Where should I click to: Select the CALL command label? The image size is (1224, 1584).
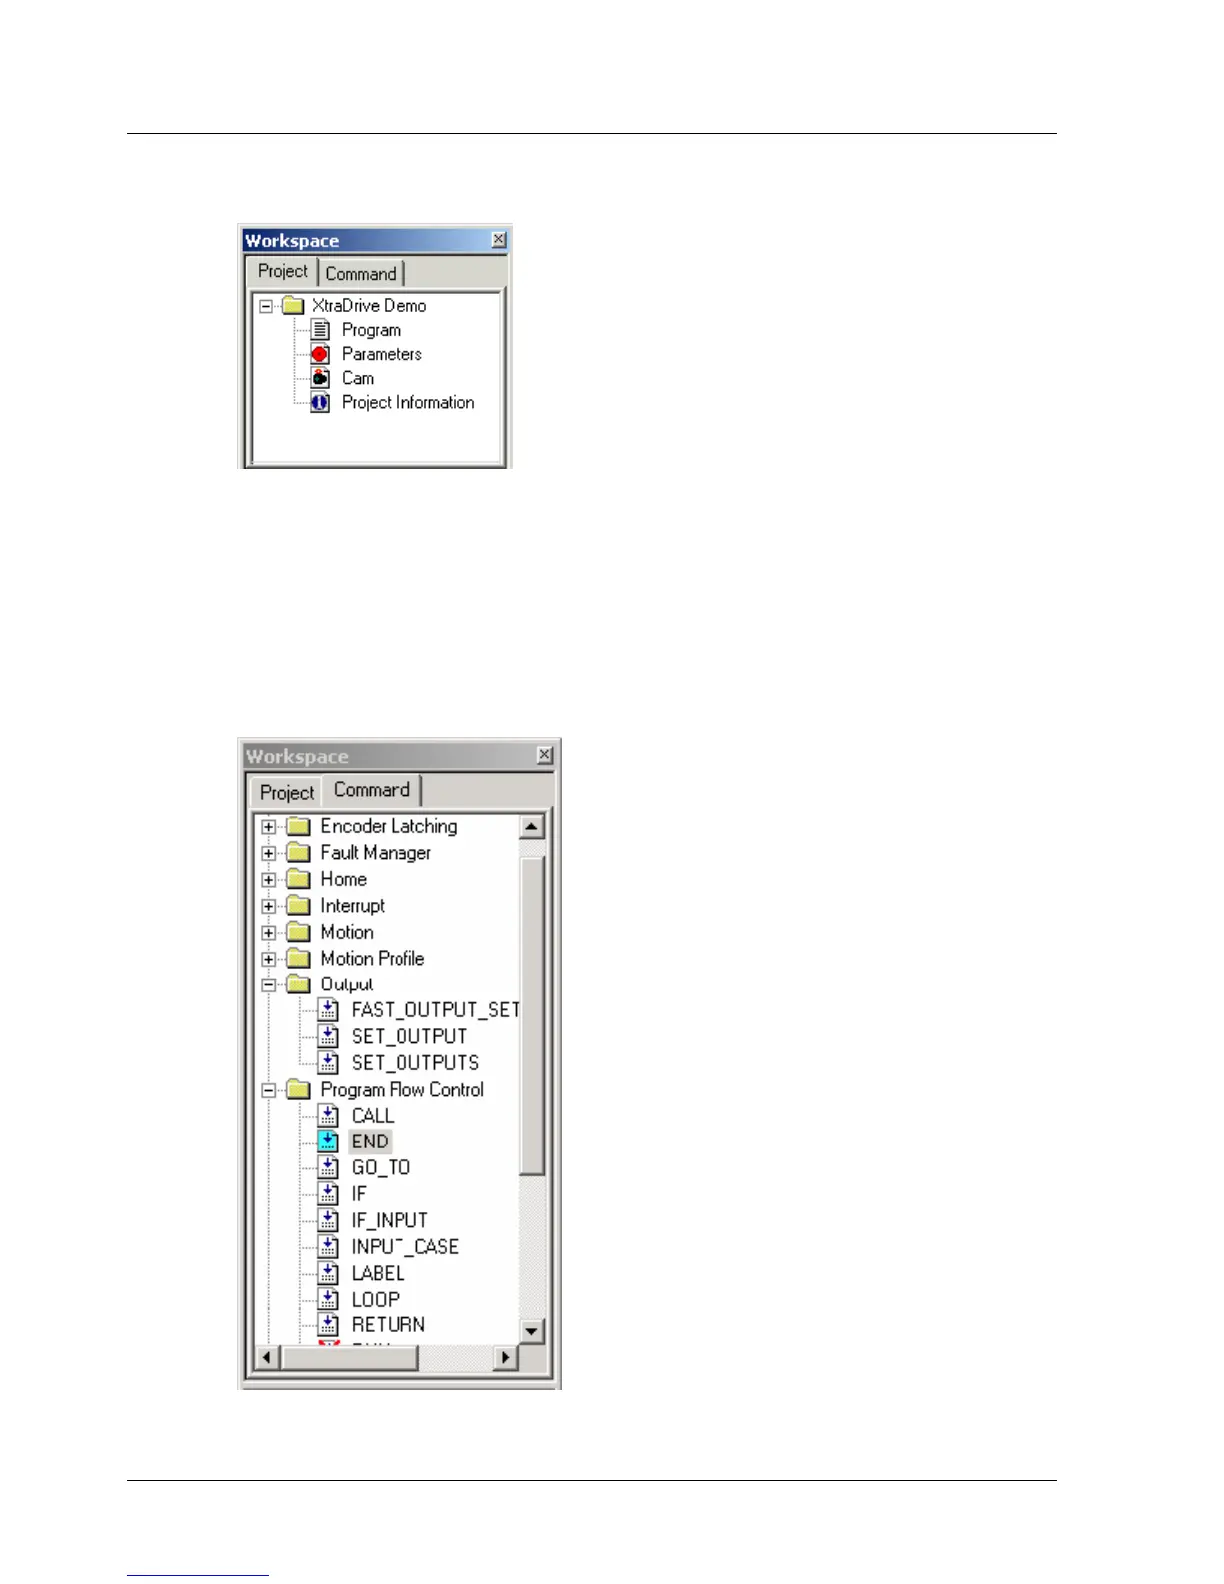373,1115
